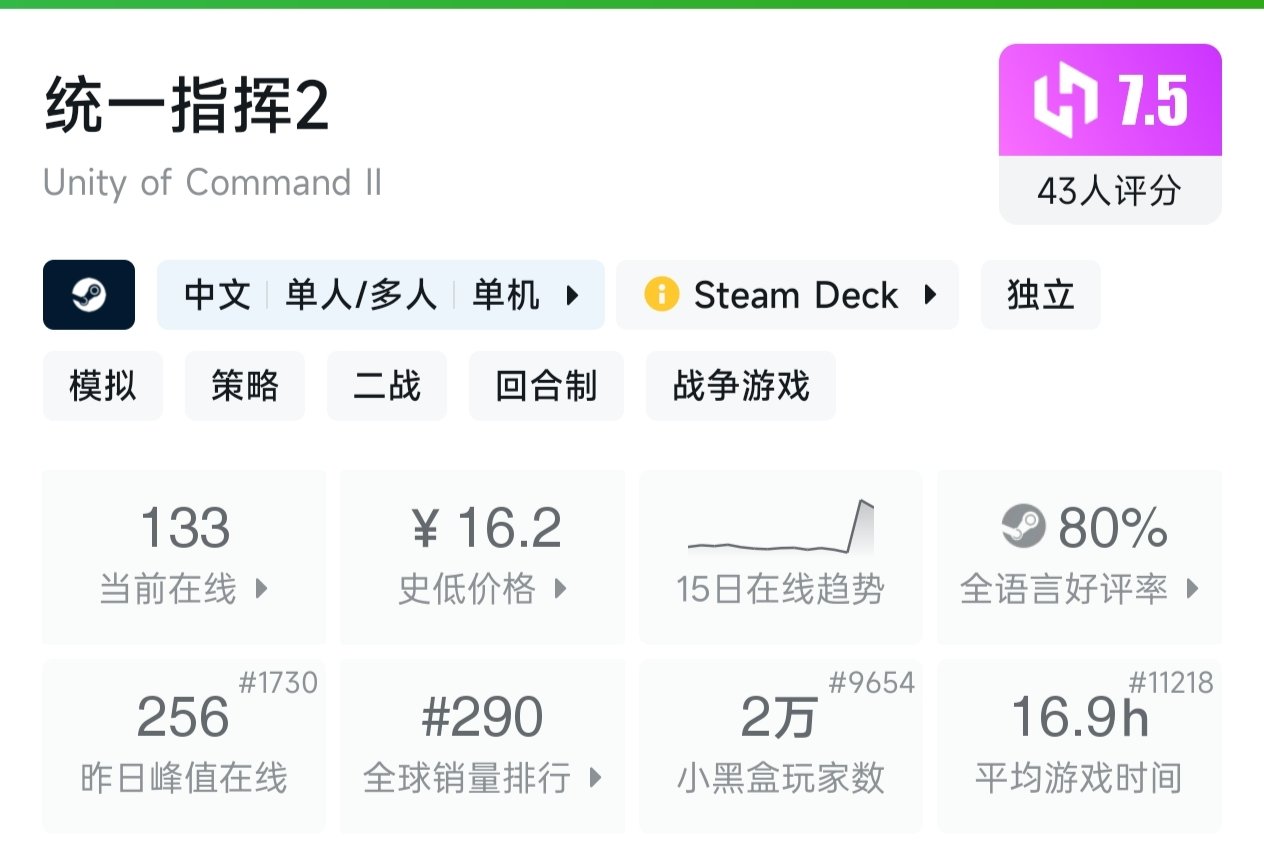Select the 策略 genre tag
1264x858 pixels.
coord(244,385)
